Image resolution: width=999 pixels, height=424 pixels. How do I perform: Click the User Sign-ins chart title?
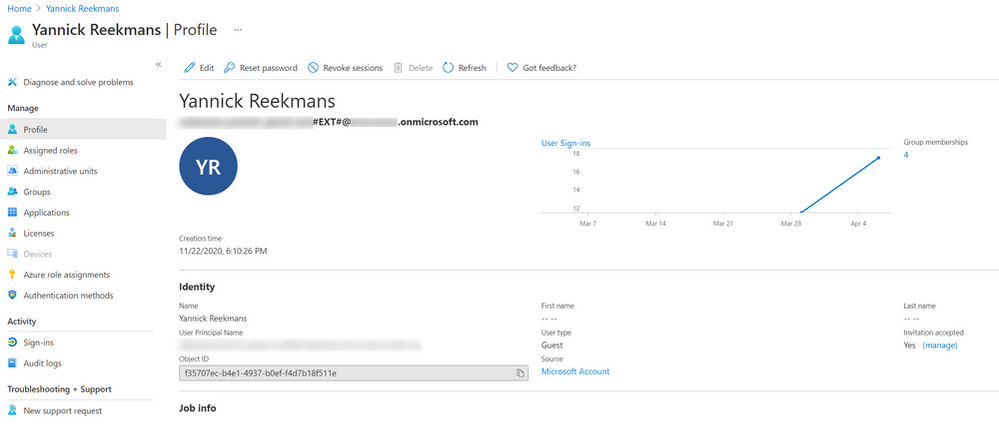(x=565, y=143)
